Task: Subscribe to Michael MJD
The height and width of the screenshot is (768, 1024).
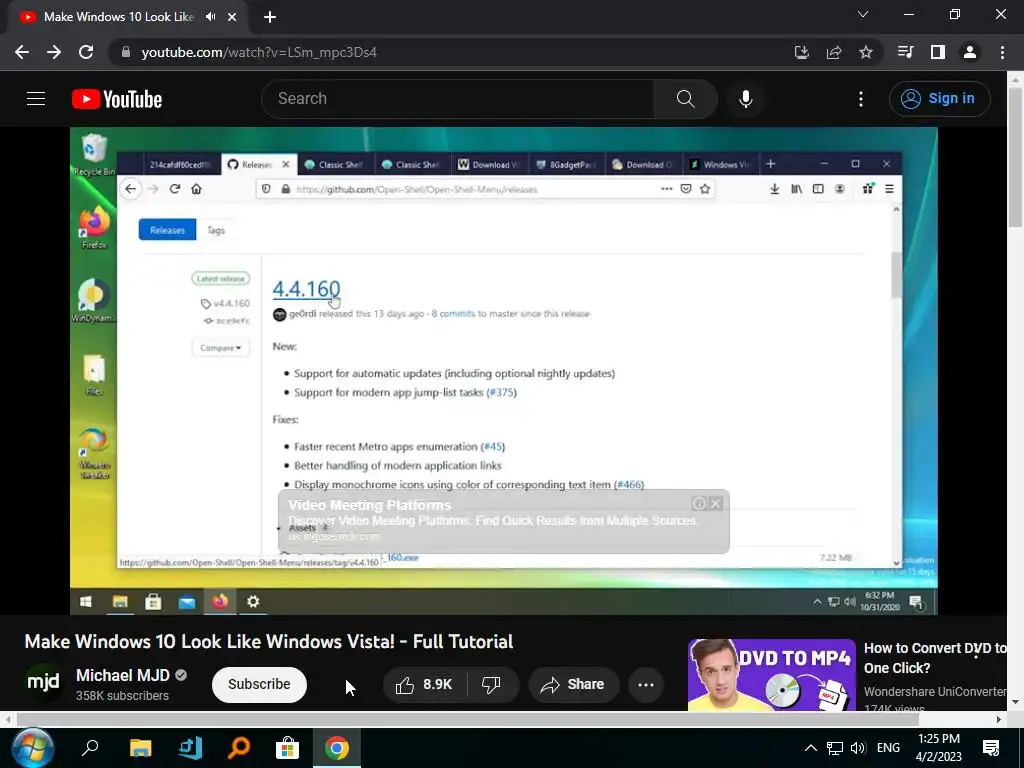Action: tap(259, 684)
